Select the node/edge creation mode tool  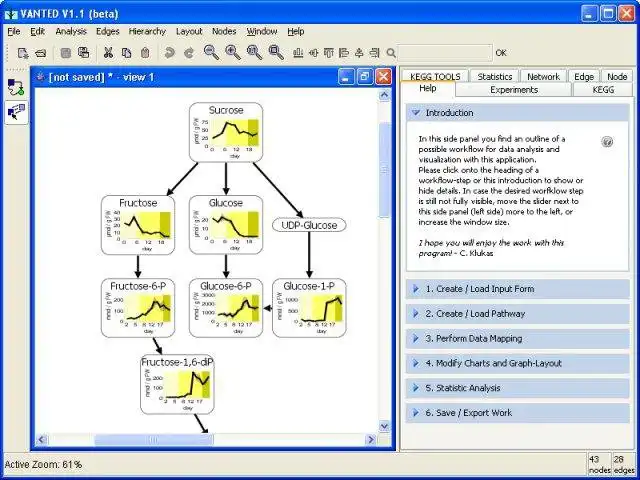[16, 87]
